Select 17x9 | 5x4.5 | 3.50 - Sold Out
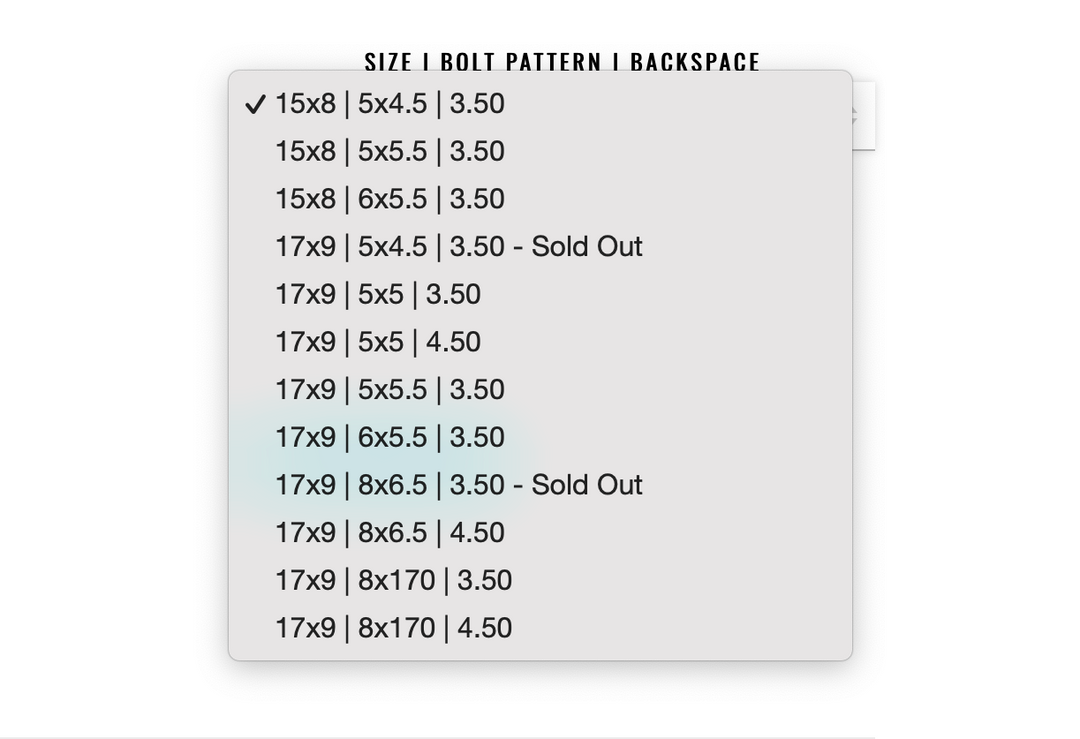The image size is (1080, 739). (540, 247)
